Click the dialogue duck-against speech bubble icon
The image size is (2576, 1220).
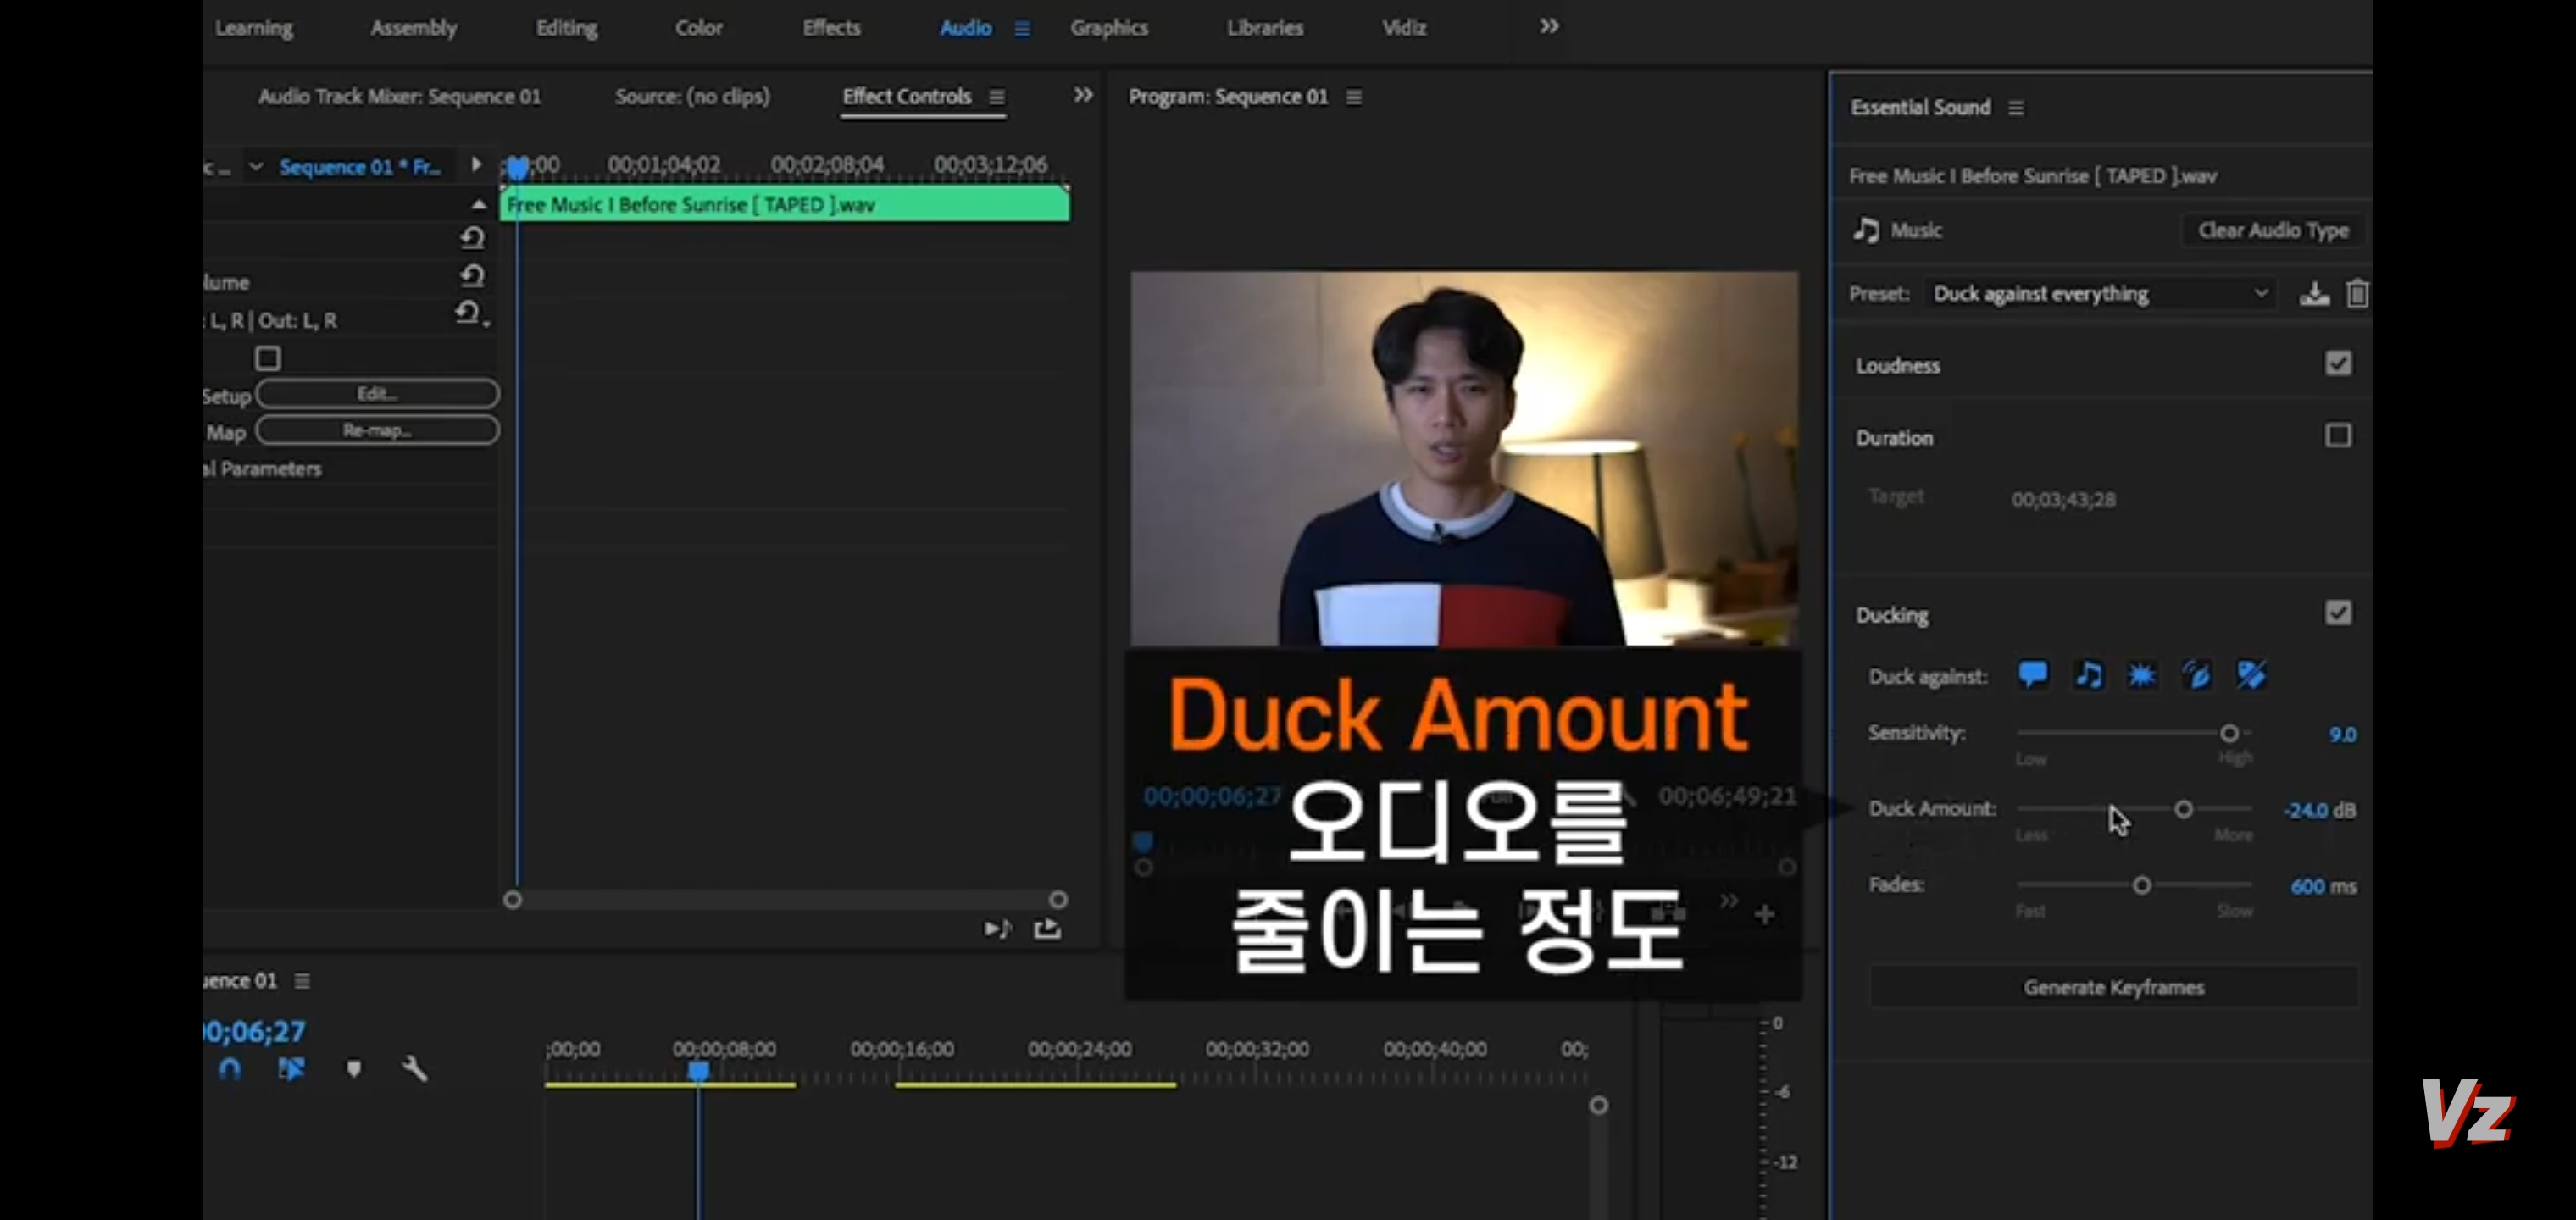(x=2033, y=674)
